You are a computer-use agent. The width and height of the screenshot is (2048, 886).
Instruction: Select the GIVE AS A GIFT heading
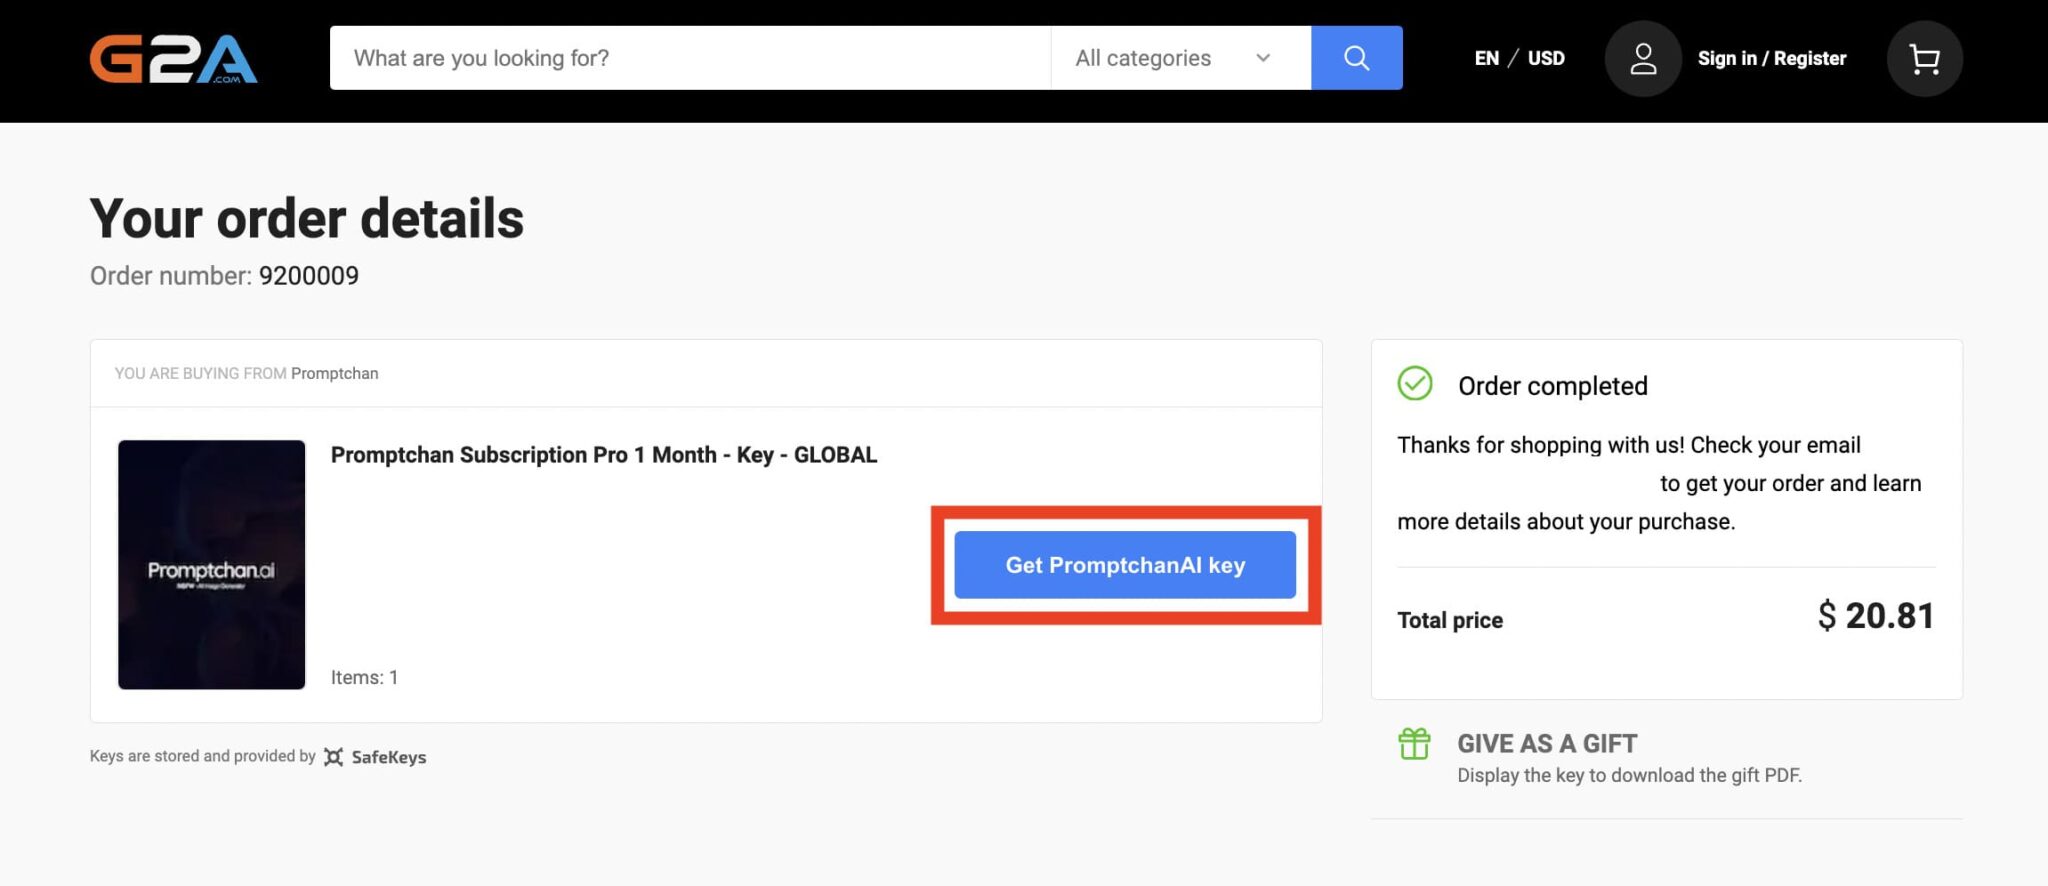pyautogui.click(x=1546, y=744)
